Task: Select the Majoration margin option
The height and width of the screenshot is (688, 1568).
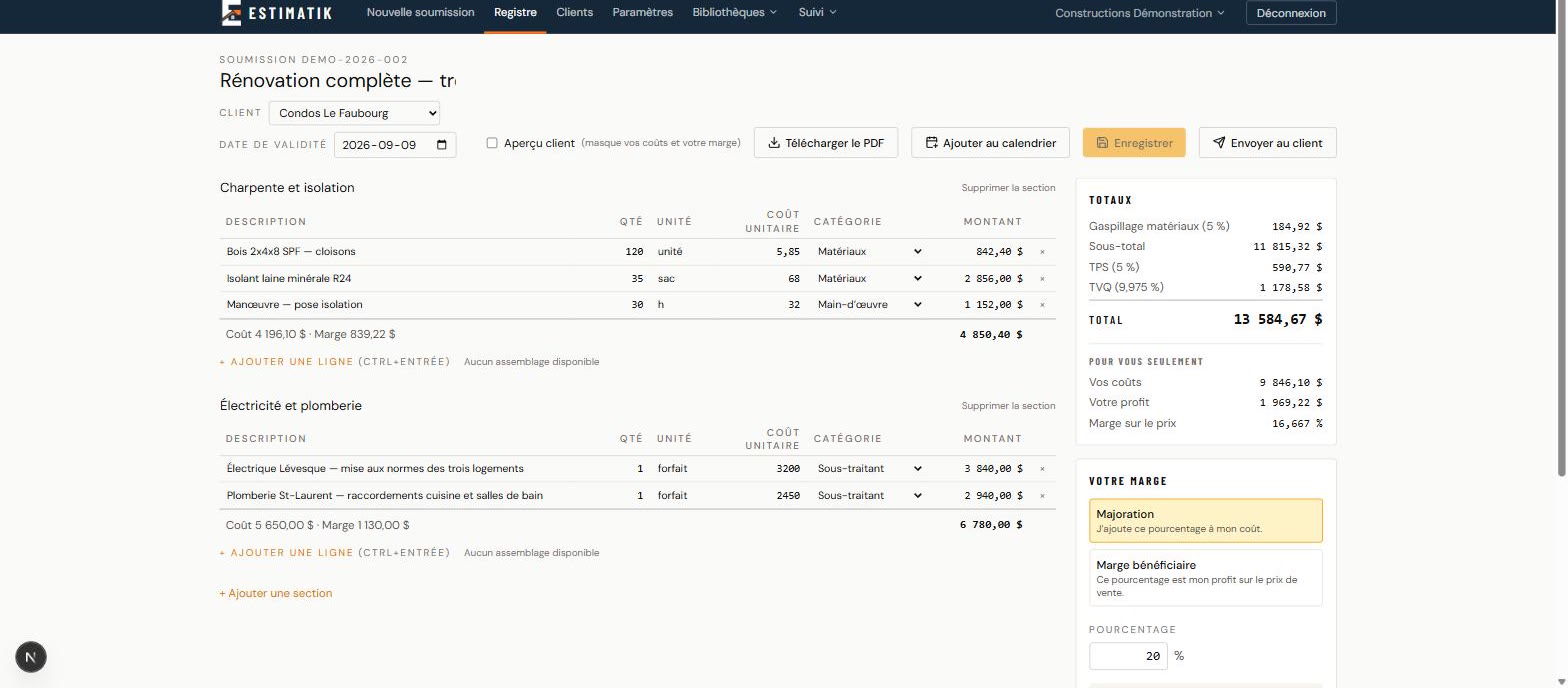Action: point(1205,520)
